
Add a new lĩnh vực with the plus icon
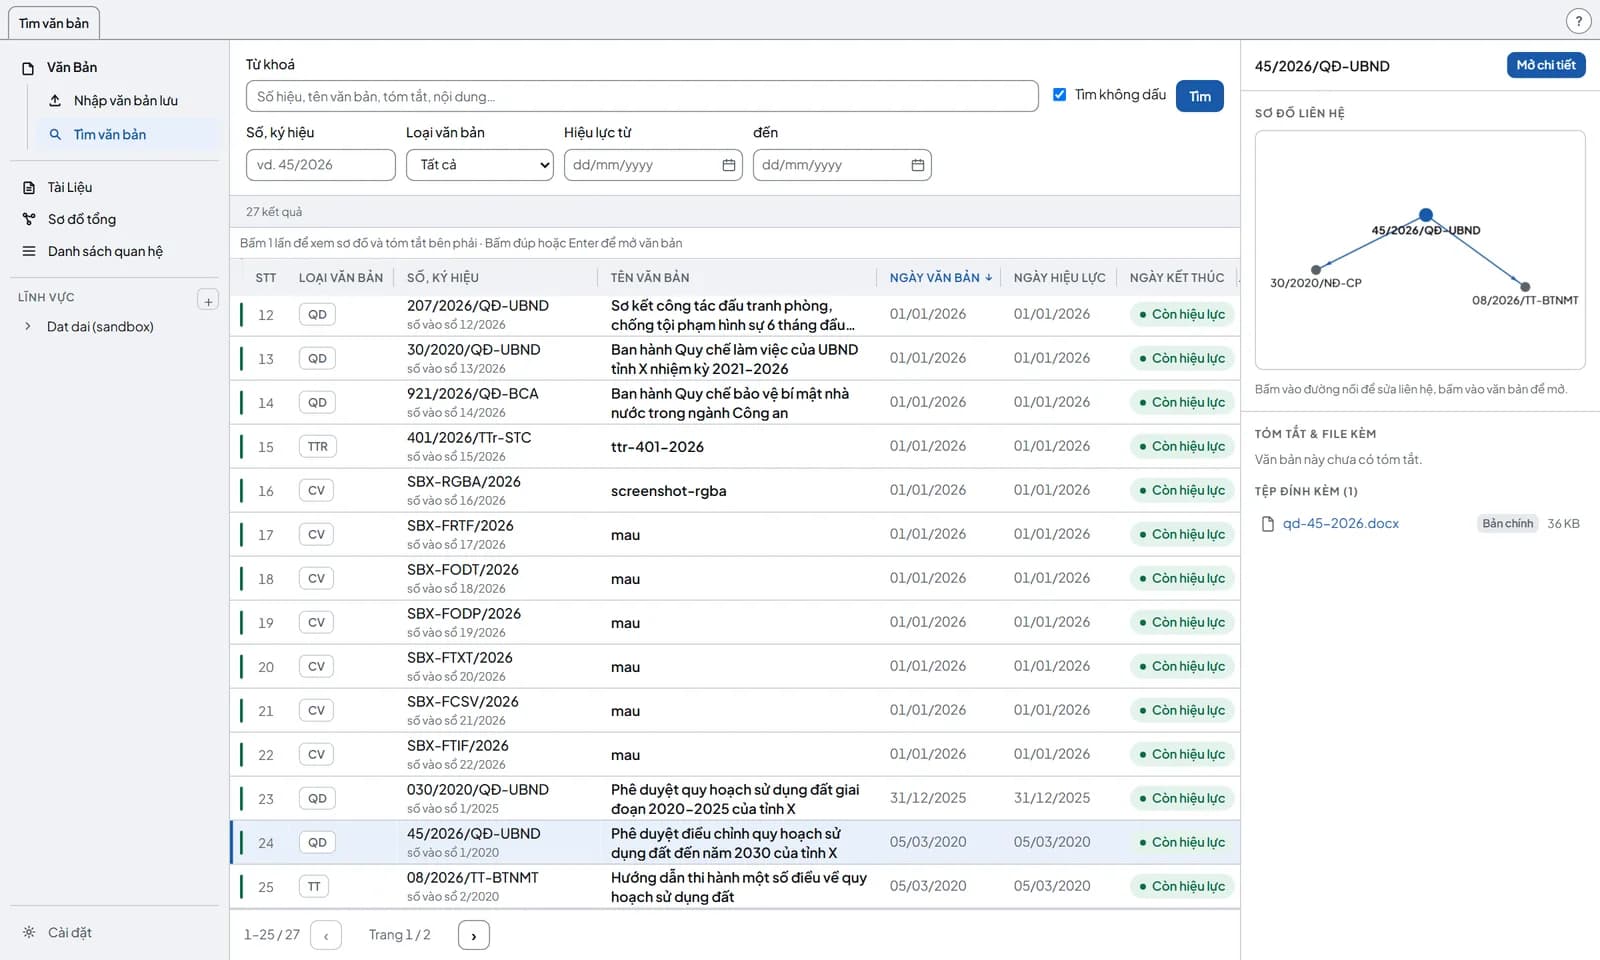[208, 300]
